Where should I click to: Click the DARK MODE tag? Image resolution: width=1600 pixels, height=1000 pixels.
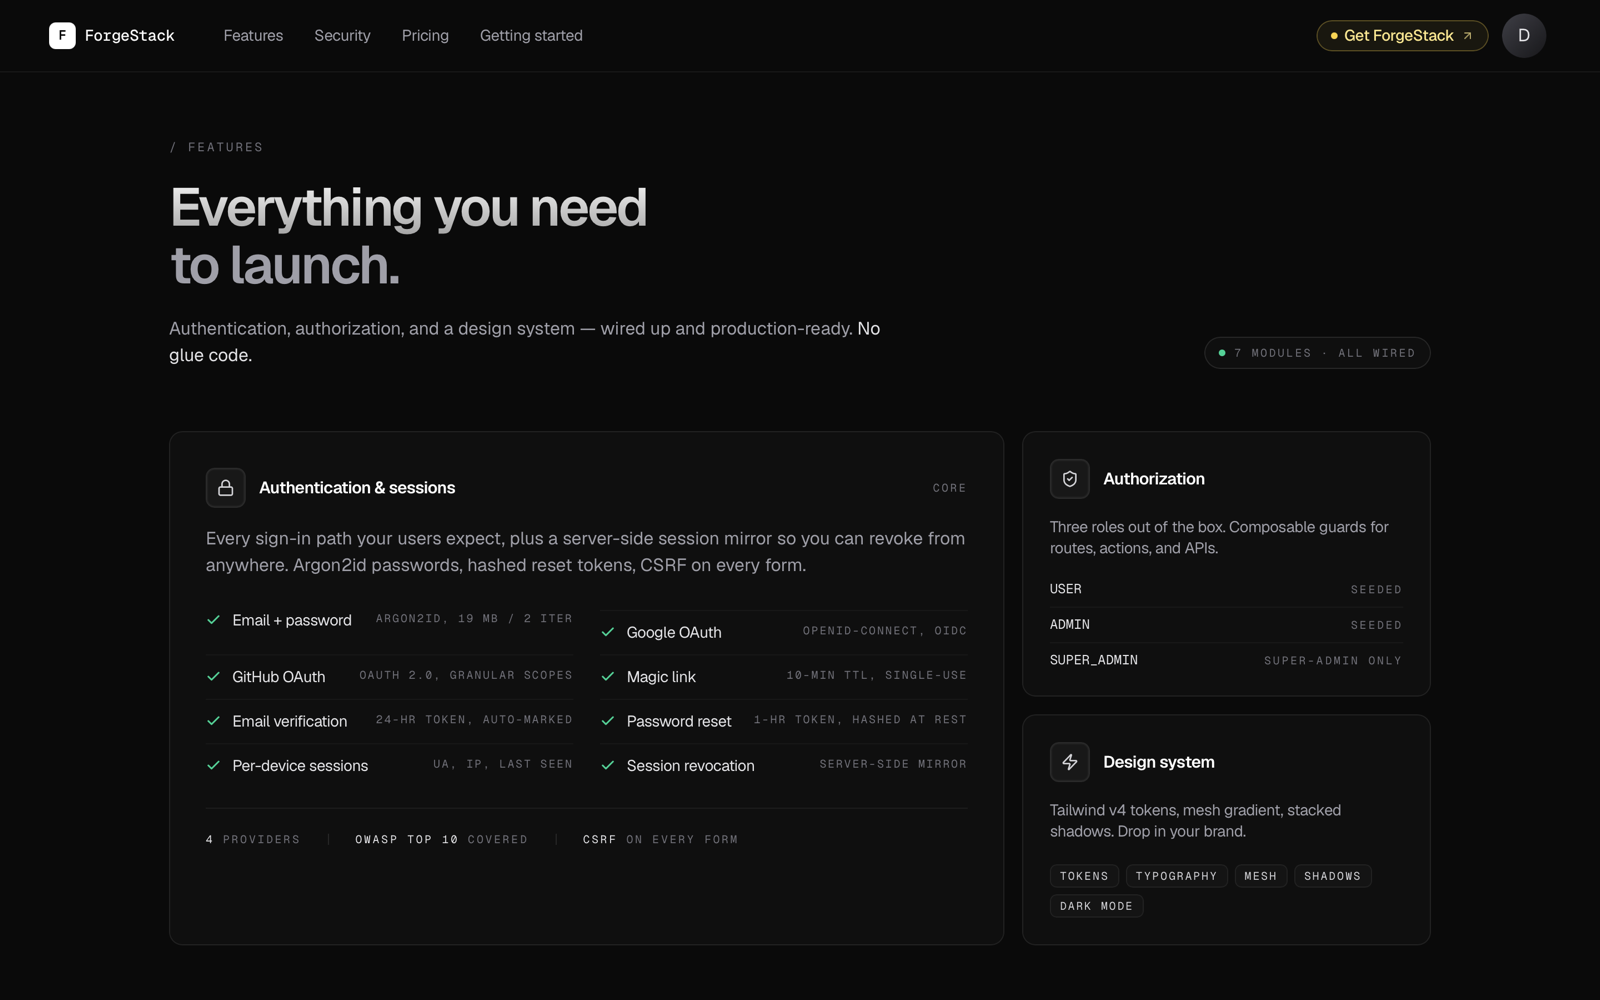coord(1096,906)
